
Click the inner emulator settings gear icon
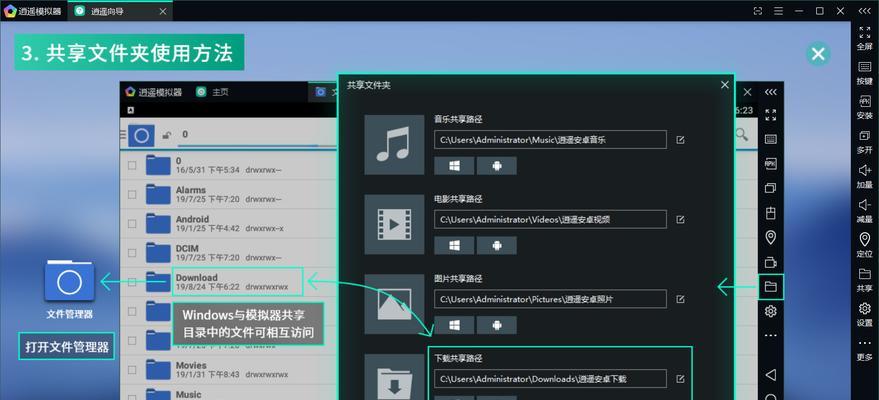[x=771, y=311]
